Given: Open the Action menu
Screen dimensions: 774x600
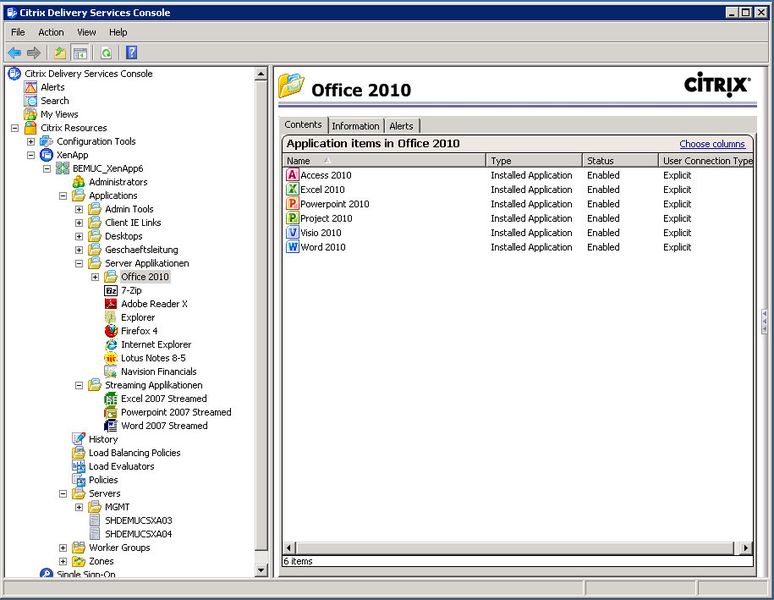Looking at the screenshot, I should pyautogui.click(x=51, y=32).
